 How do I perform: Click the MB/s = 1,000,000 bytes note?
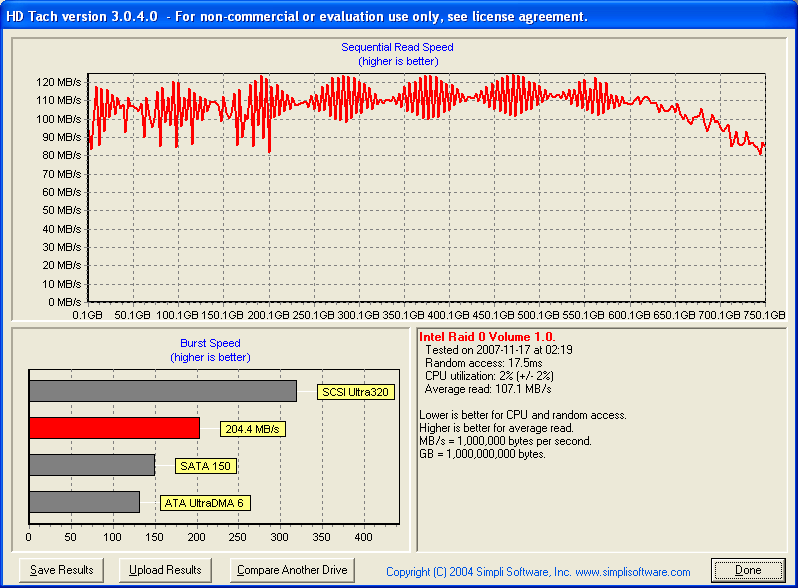click(x=505, y=441)
